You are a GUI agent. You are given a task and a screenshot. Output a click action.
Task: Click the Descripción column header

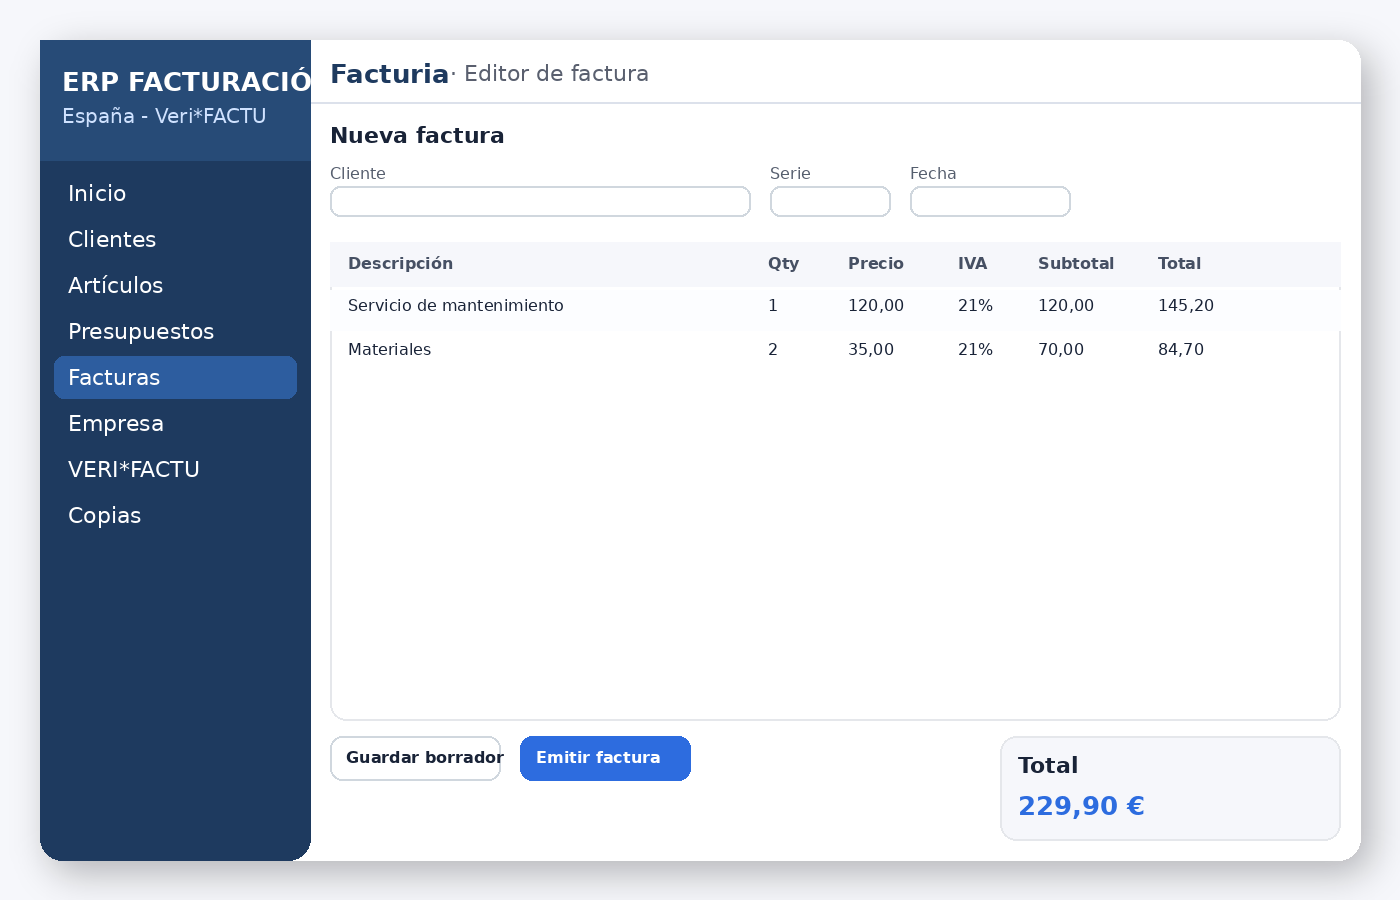click(x=400, y=263)
